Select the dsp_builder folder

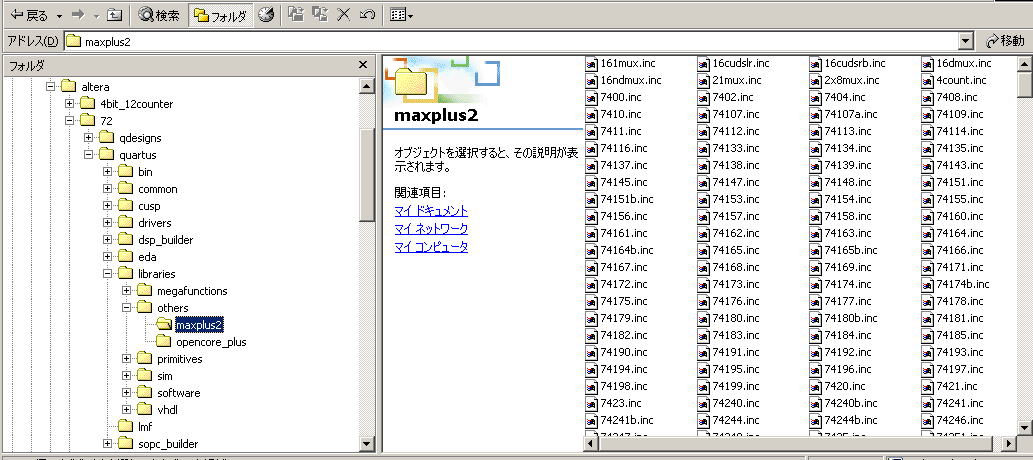click(165, 240)
